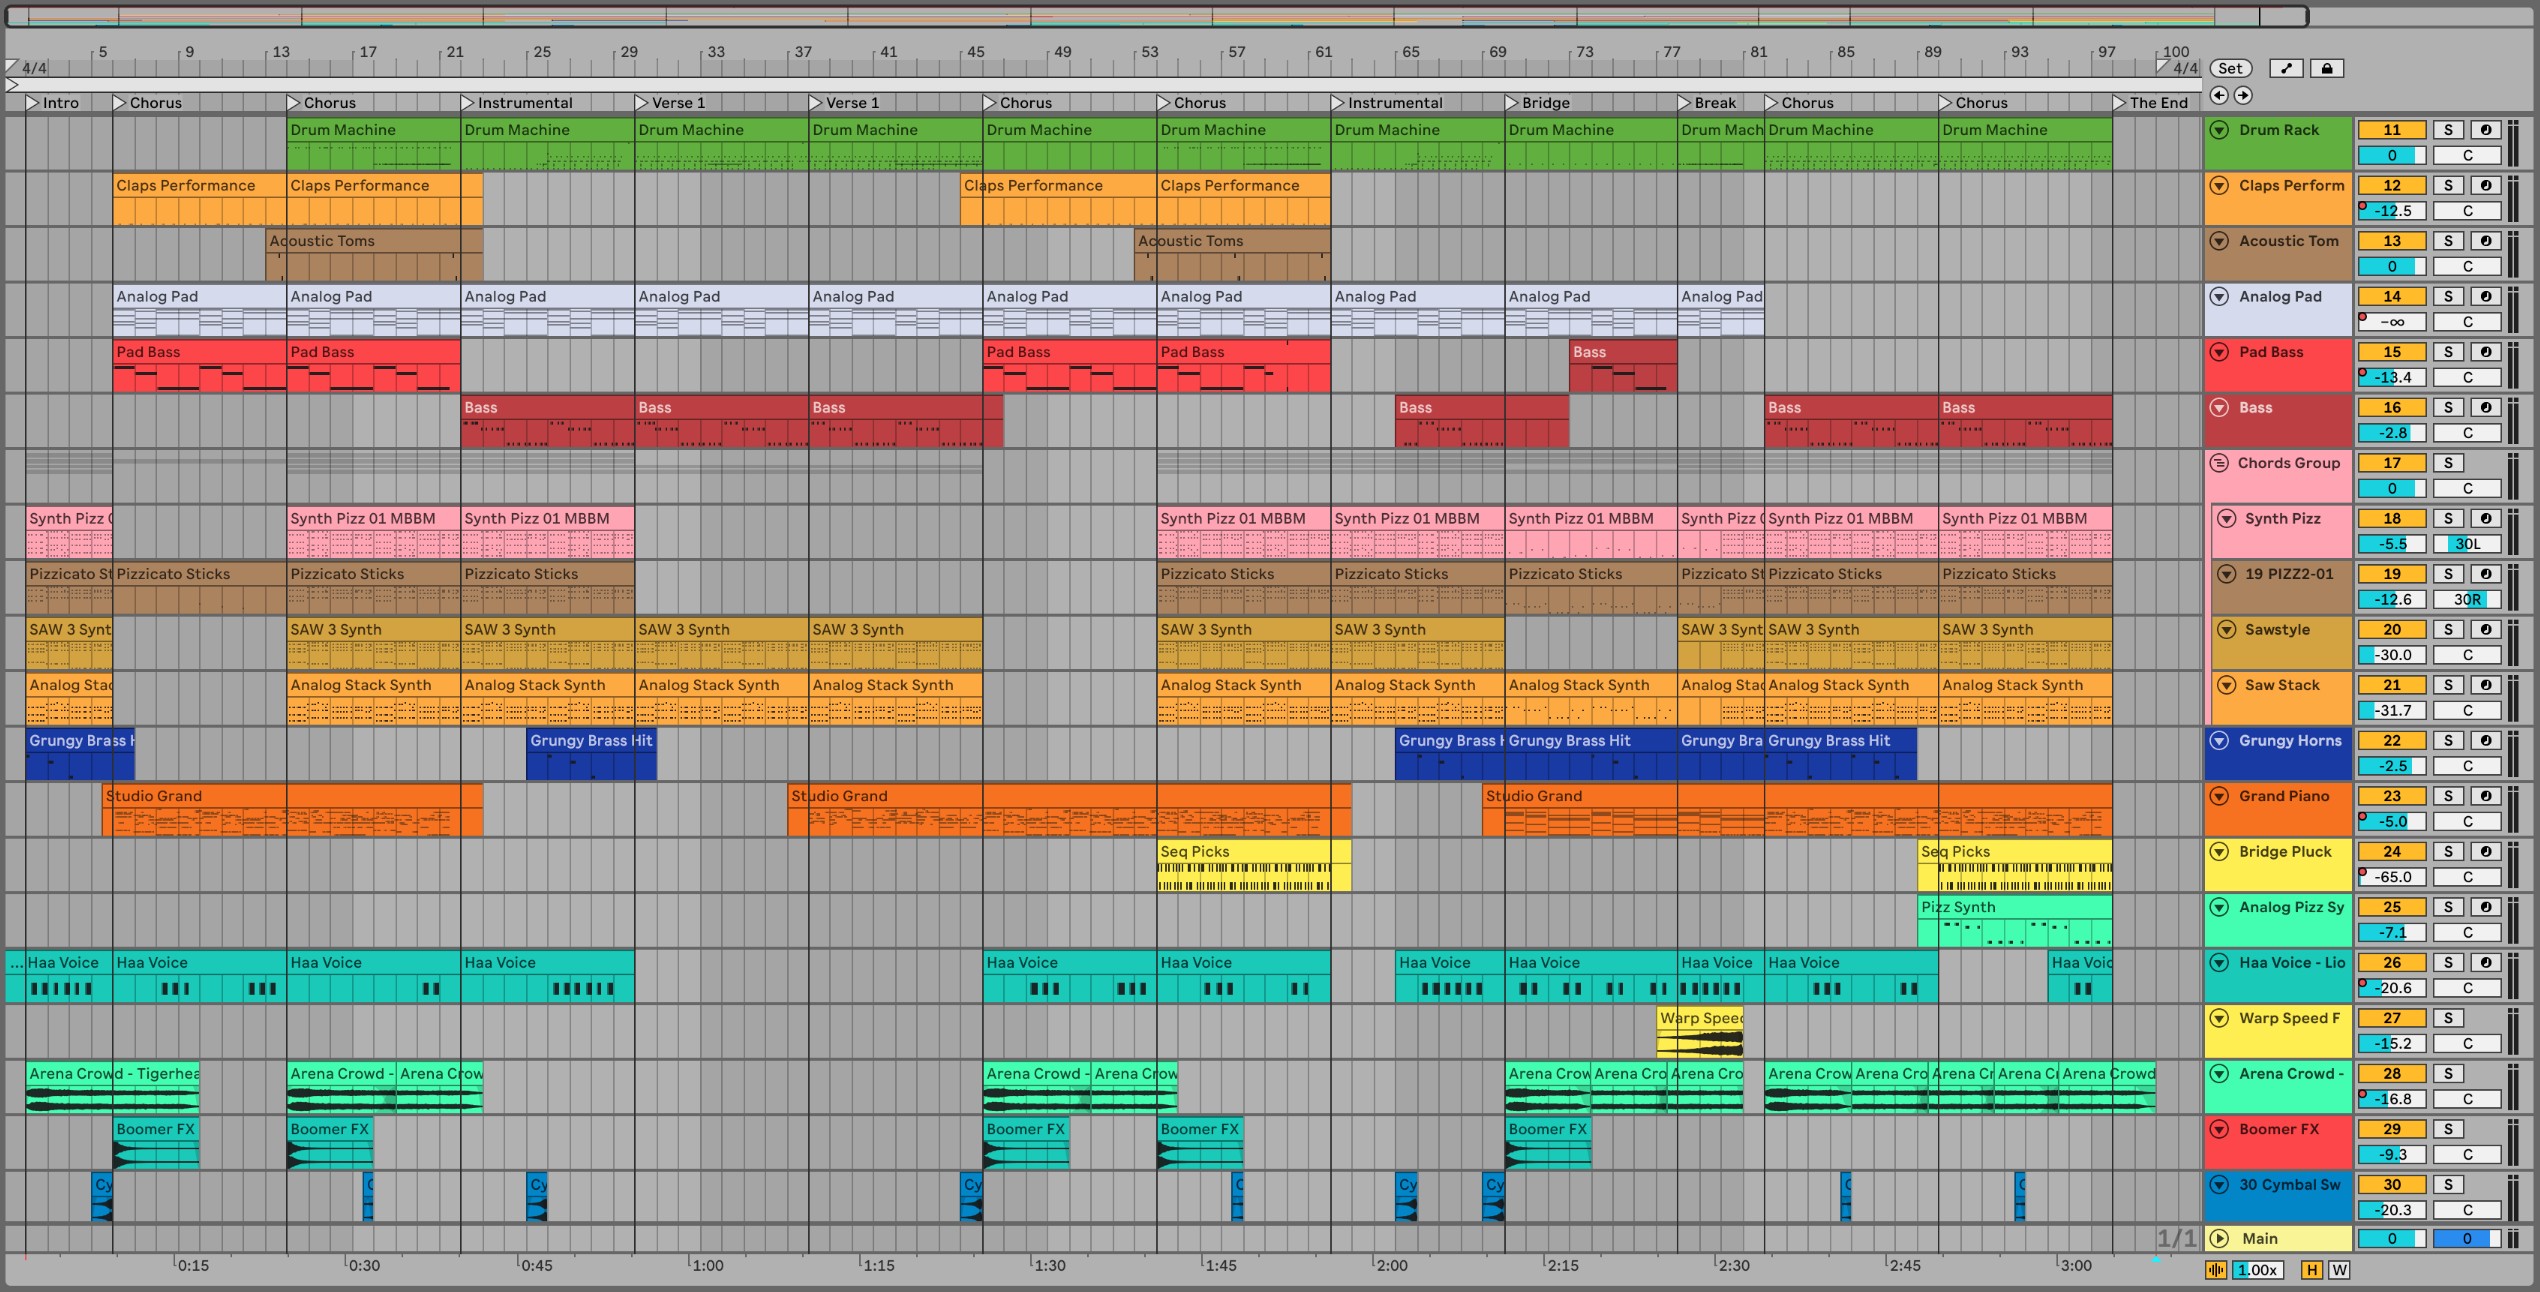Solo the Boomer FX track

2448,1129
